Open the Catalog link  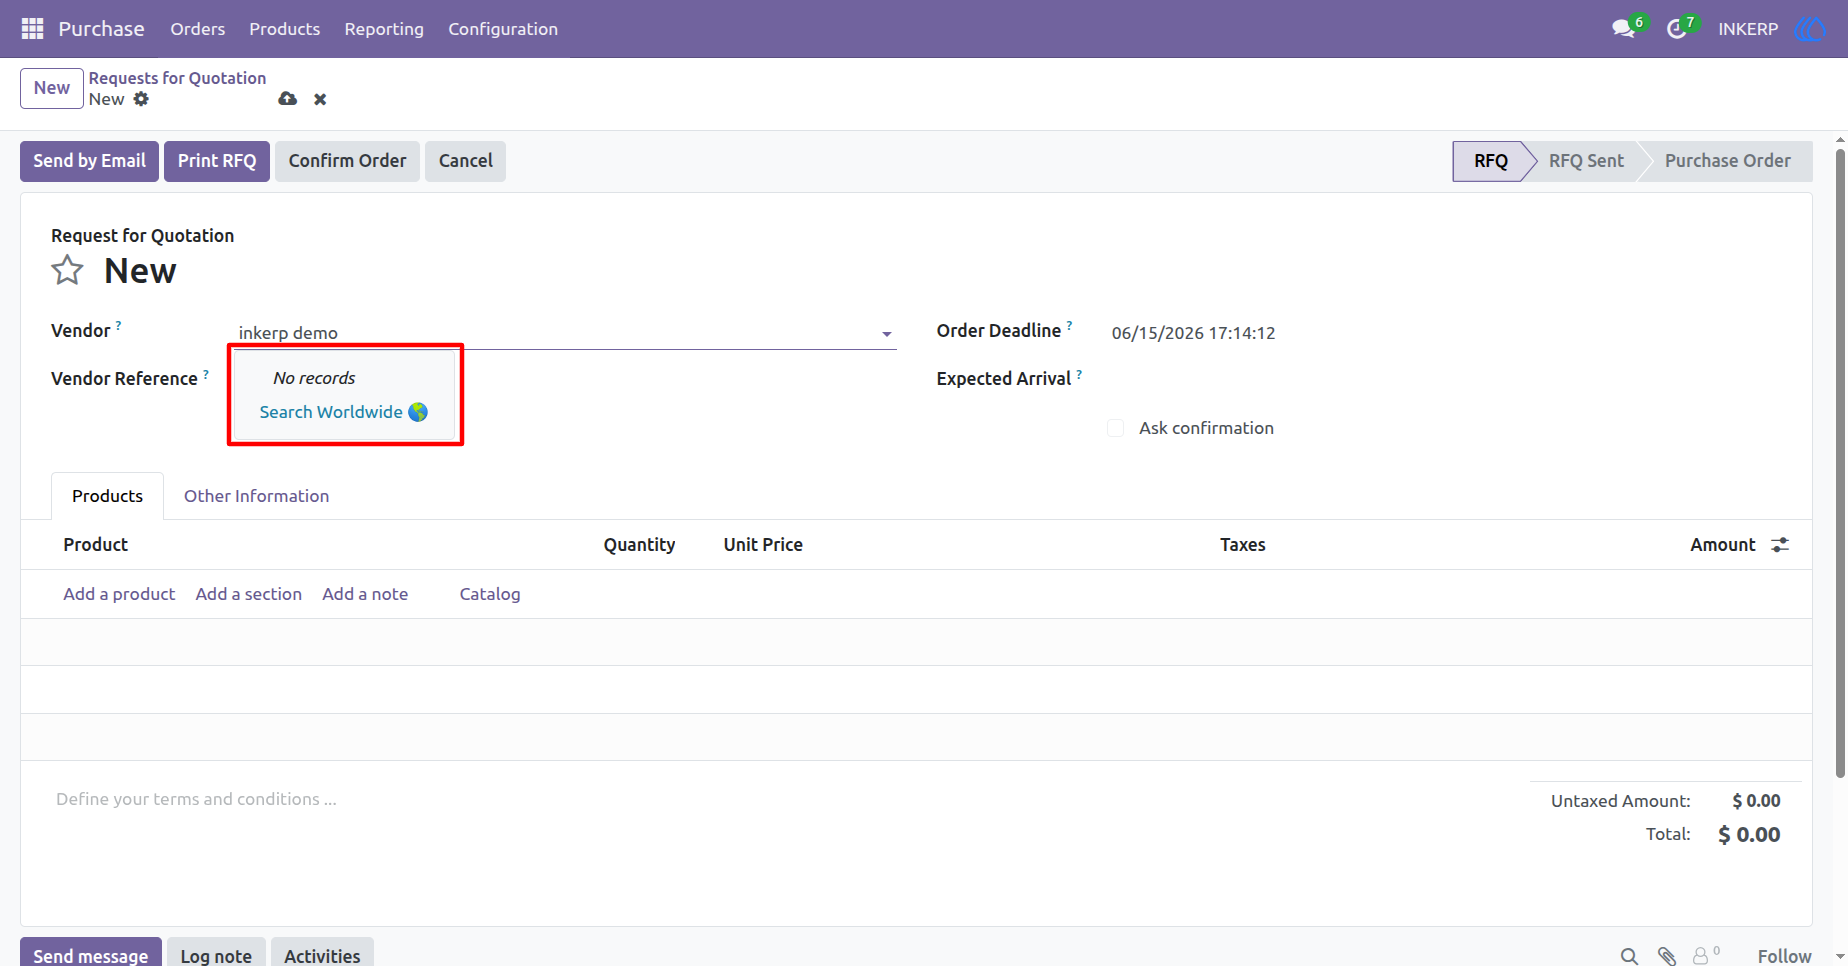[x=490, y=594]
